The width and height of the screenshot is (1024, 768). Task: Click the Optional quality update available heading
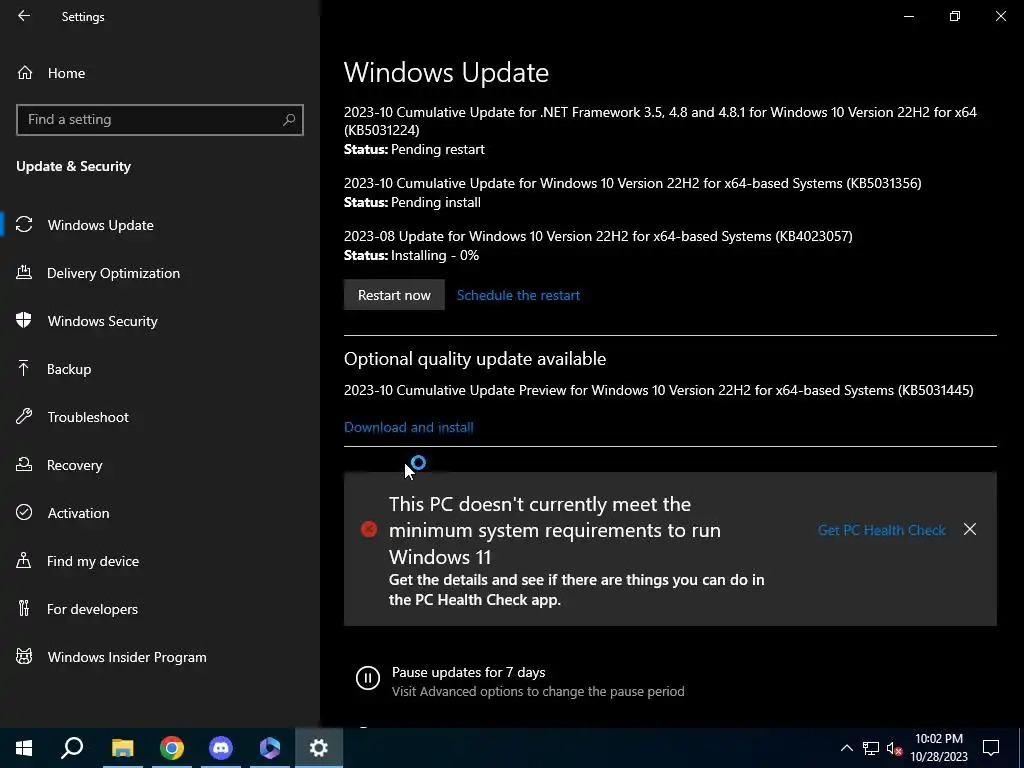pyautogui.click(x=475, y=359)
